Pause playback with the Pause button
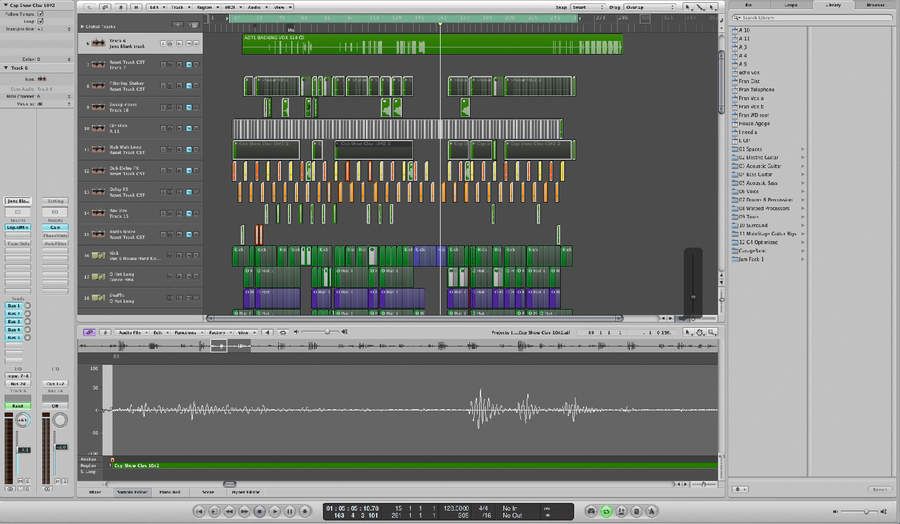 (289, 511)
